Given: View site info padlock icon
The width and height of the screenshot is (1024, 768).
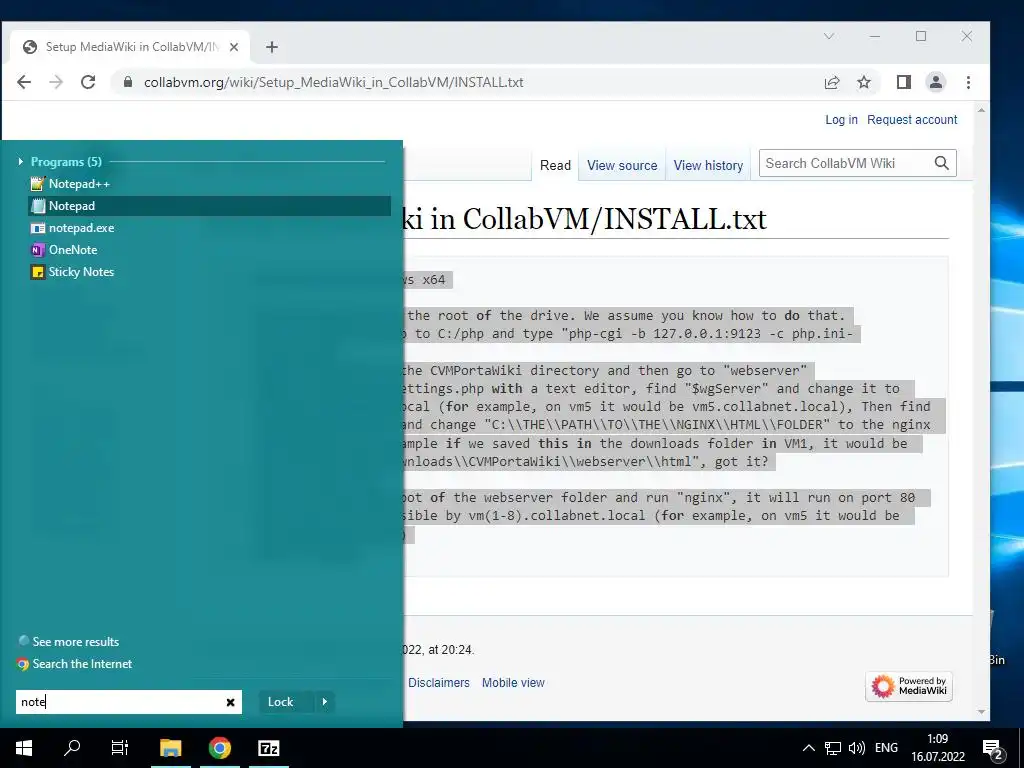Looking at the screenshot, I should (128, 82).
